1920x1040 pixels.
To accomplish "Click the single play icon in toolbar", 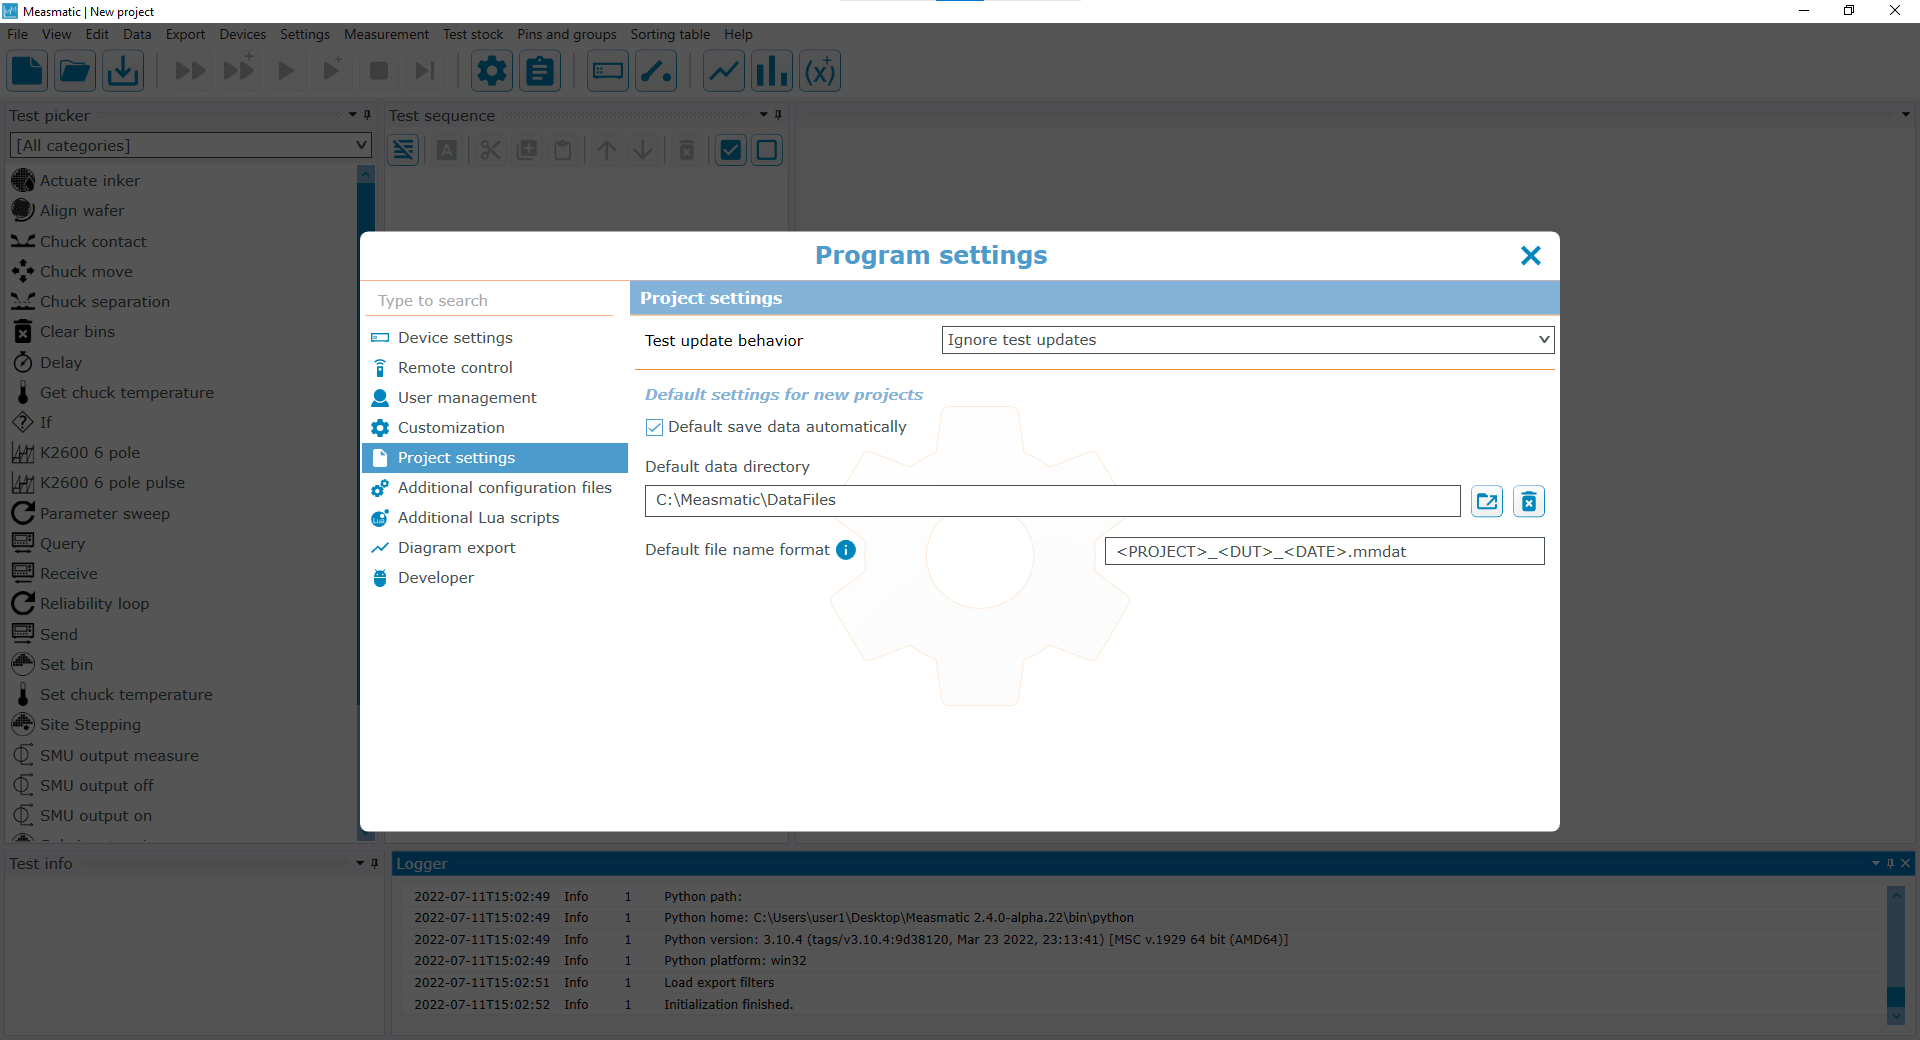I will click(x=286, y=71).
